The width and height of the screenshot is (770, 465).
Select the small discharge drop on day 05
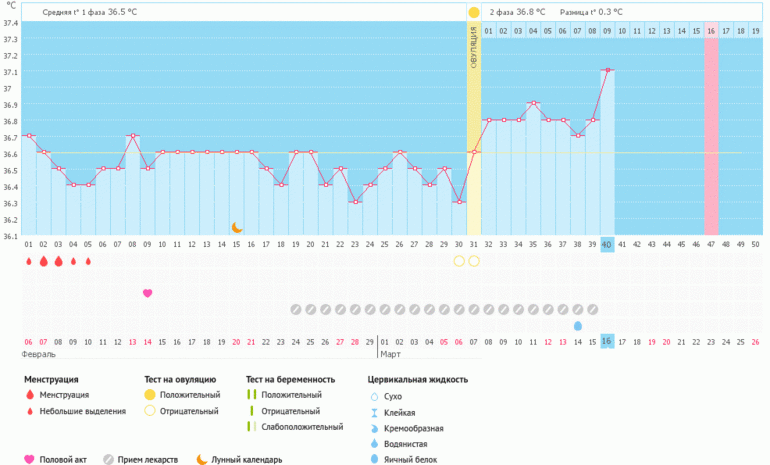[88, 262]
